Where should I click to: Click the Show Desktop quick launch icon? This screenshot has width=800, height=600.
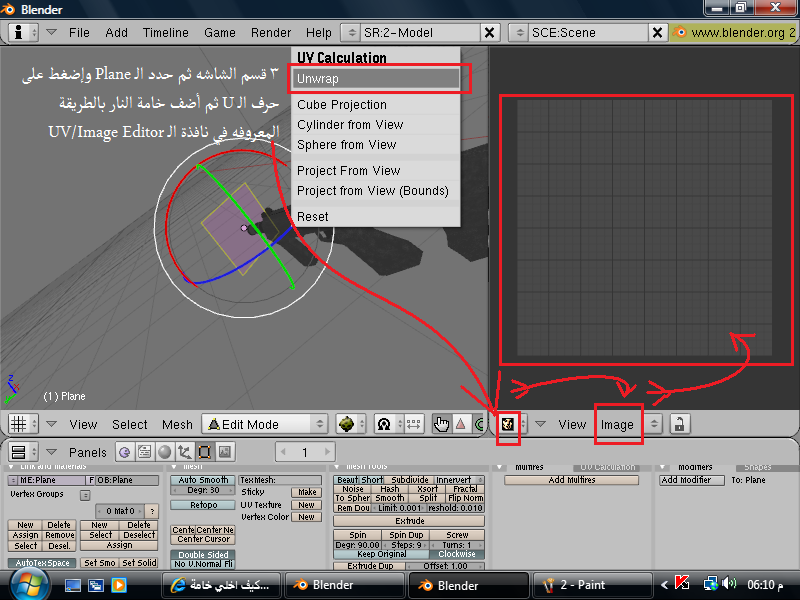tap(73, 585)
